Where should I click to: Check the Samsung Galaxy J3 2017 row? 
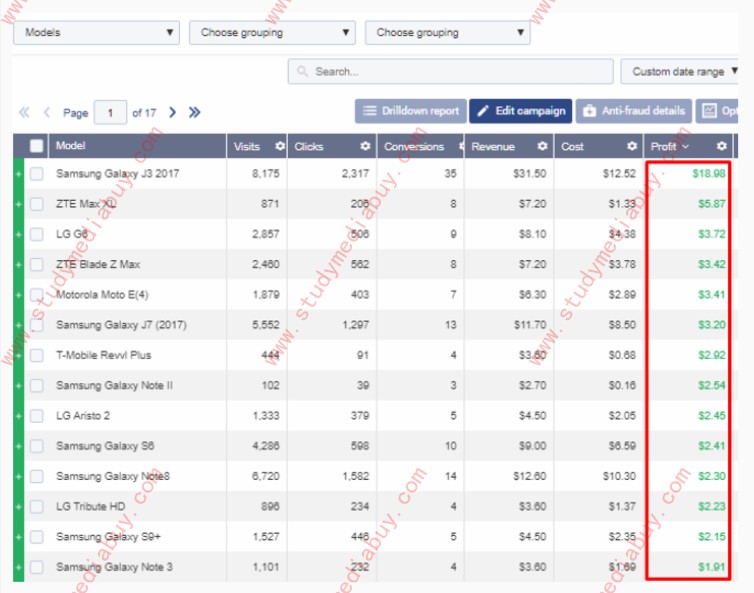tap(37, 174)
